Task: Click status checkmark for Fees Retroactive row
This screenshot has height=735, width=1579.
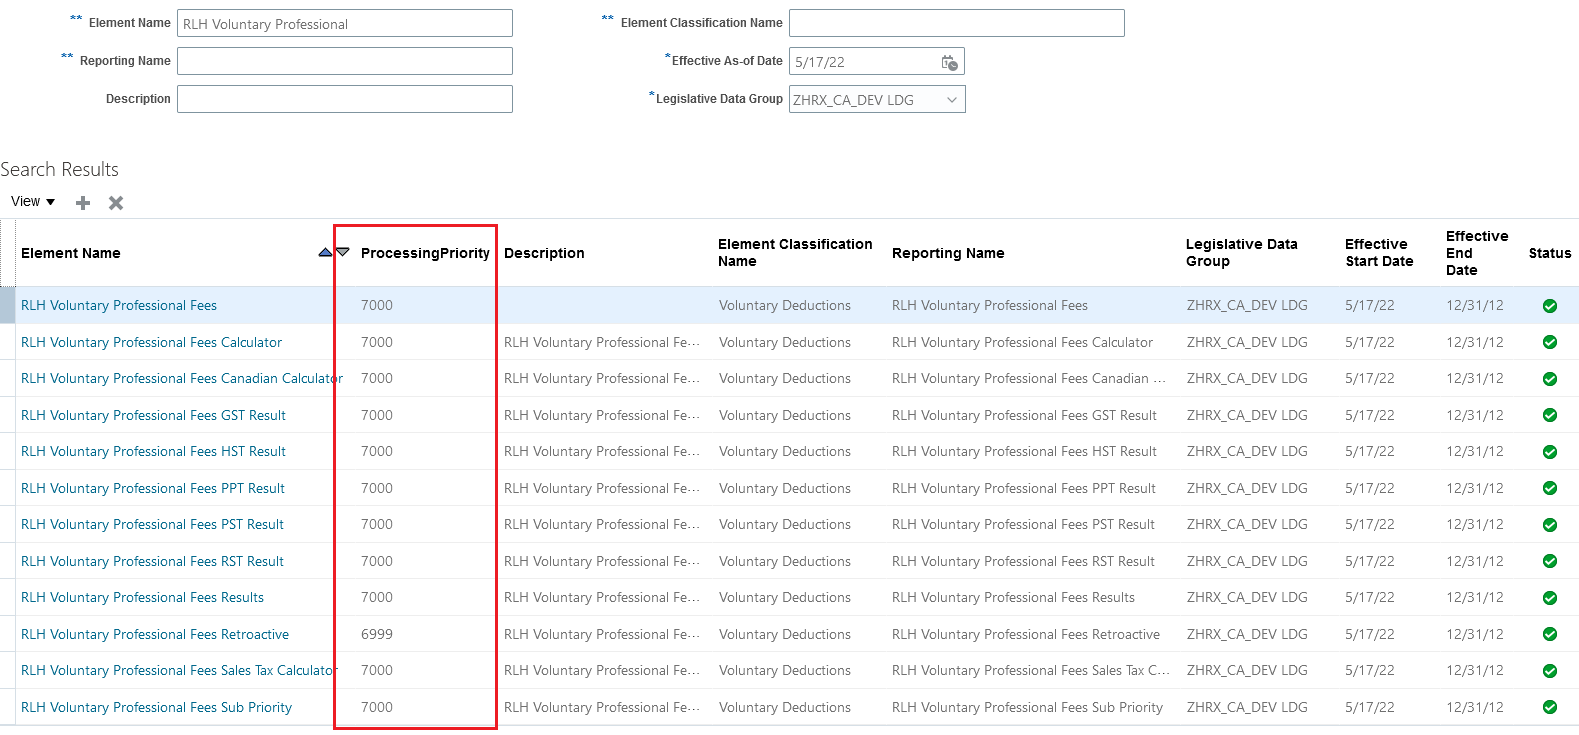Action: (1550, 634)
